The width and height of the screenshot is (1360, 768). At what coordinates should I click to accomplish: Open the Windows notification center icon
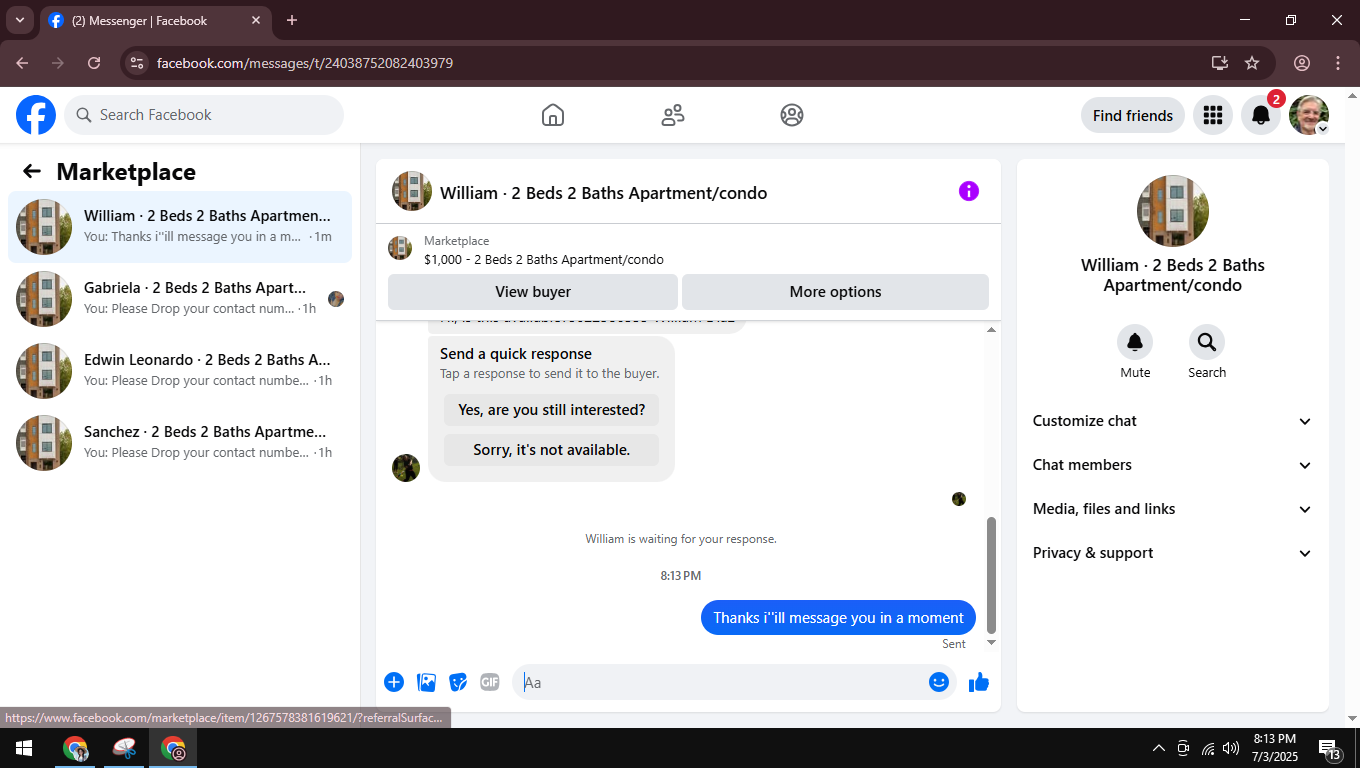click(1330, 748)
